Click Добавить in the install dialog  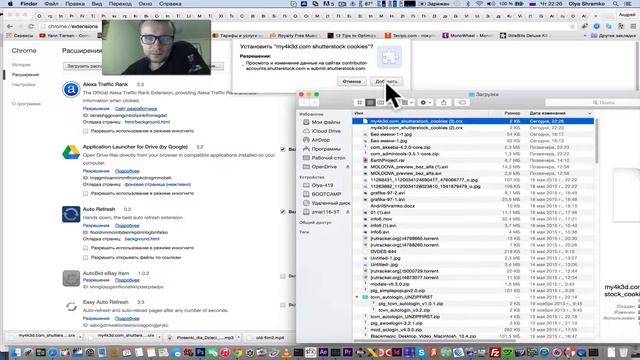pos(386,82)
